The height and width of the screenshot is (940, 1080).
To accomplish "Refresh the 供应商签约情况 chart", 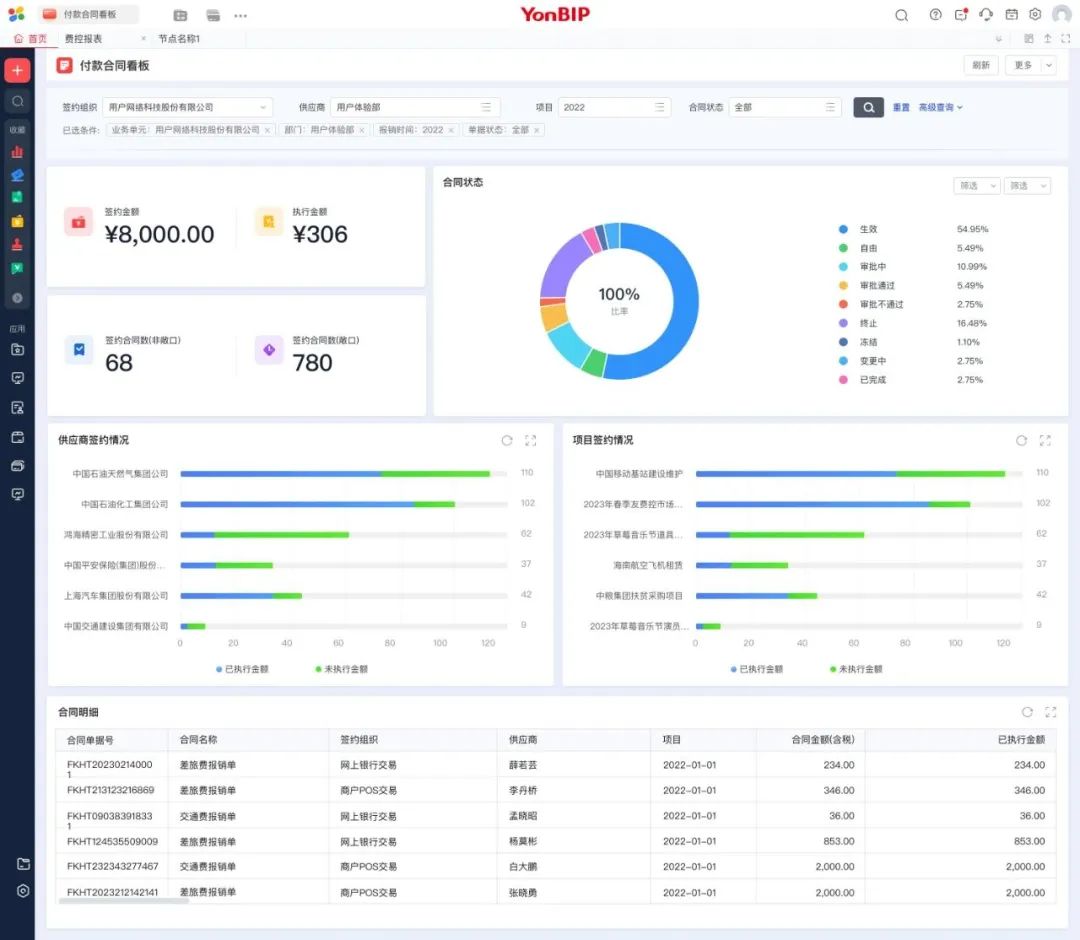I will coord(507,440).
